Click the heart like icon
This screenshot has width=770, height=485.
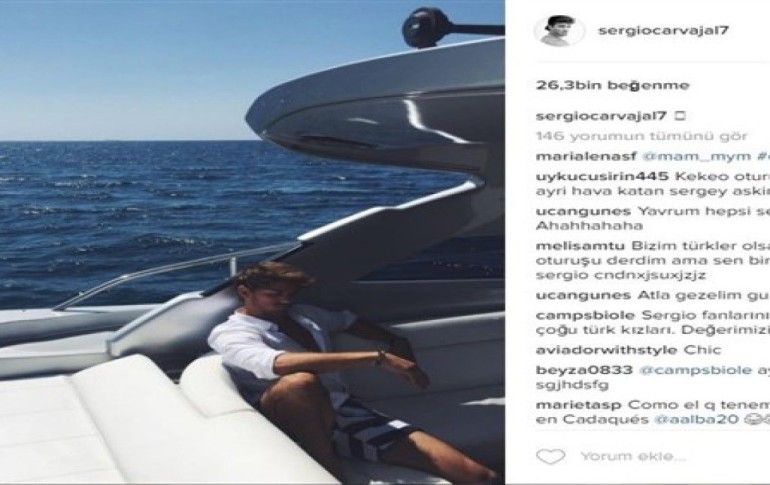pos(550,457)
